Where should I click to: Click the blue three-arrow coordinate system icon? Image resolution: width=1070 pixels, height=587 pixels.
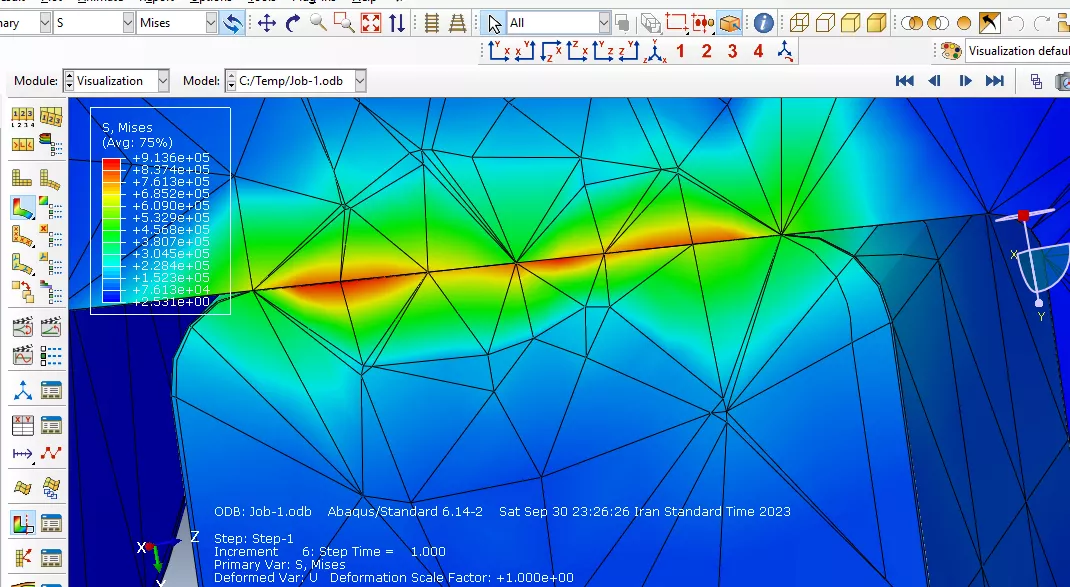pyautogui.click(x=23, y=390)
